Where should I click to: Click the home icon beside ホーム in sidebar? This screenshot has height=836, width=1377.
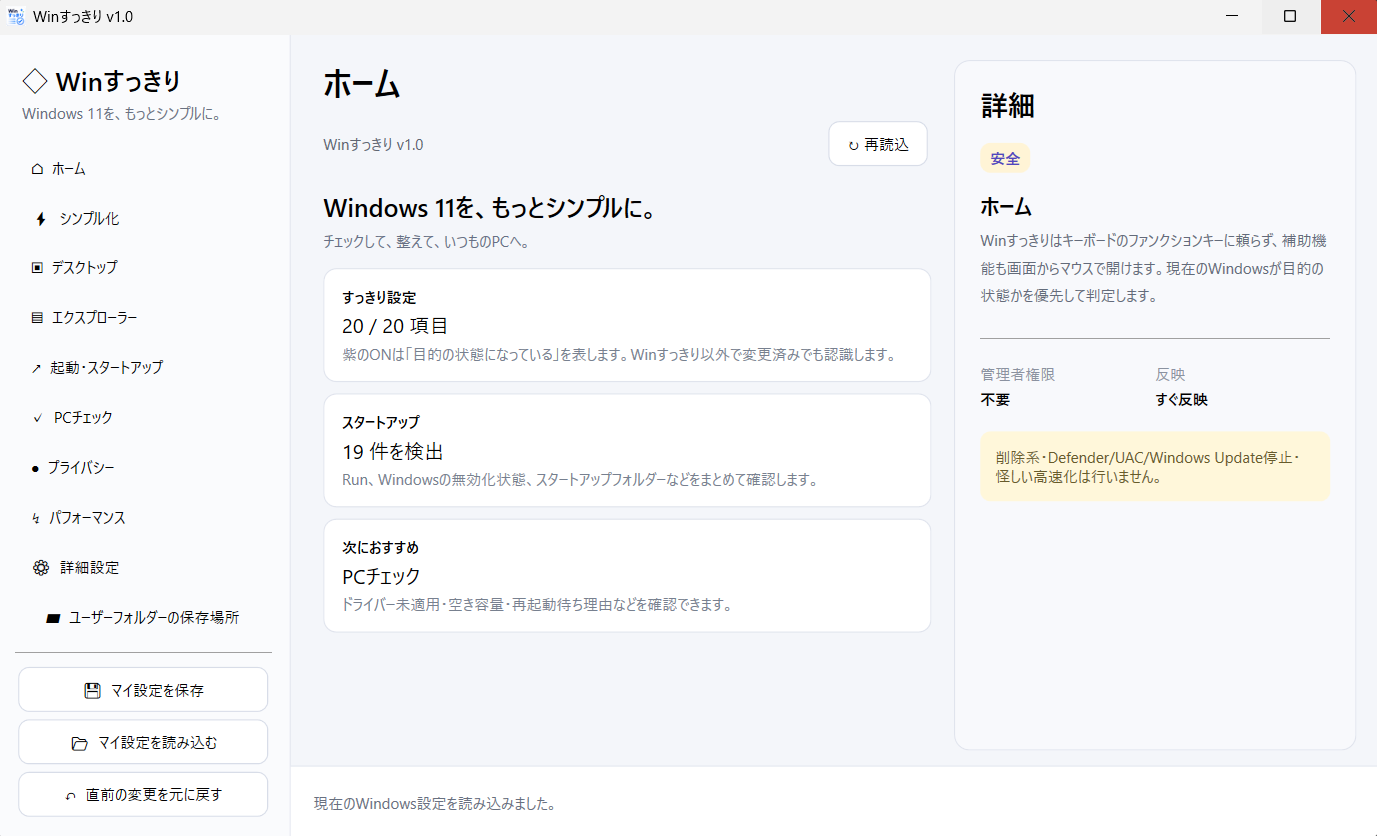tap(37, 169)
